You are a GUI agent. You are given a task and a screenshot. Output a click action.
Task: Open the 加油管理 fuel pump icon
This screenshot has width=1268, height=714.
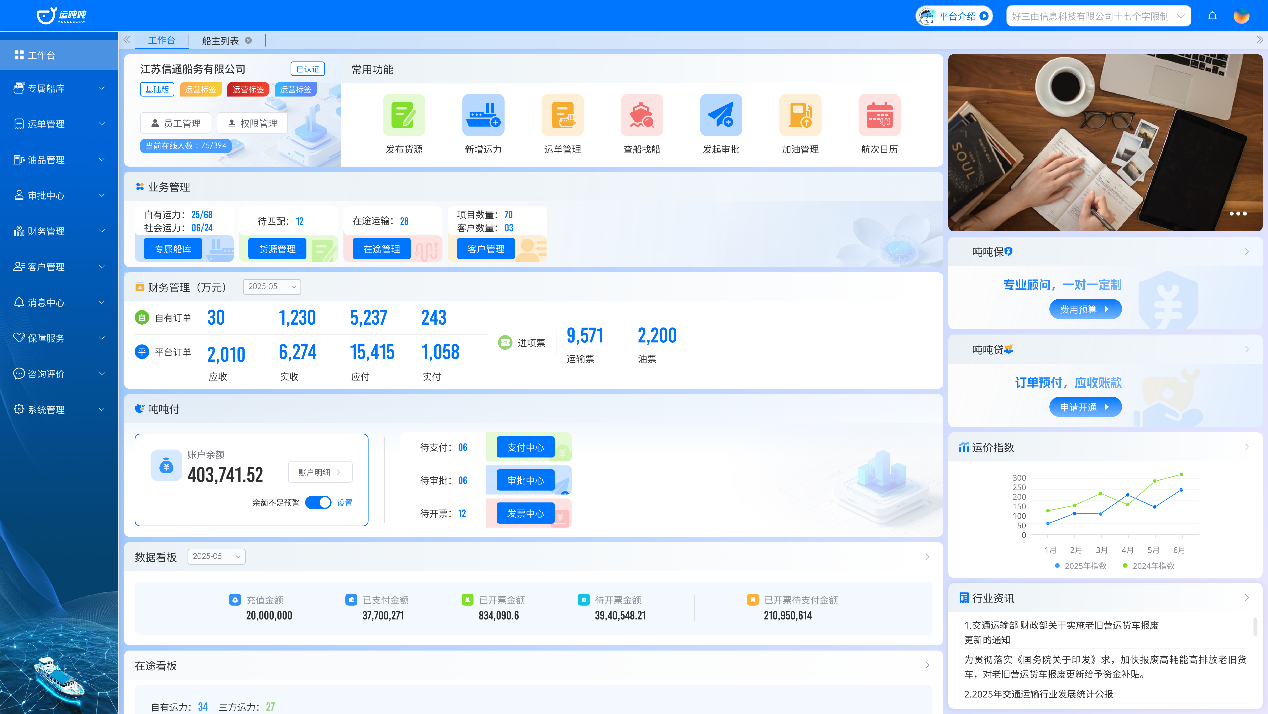click(x=800, y=115)
